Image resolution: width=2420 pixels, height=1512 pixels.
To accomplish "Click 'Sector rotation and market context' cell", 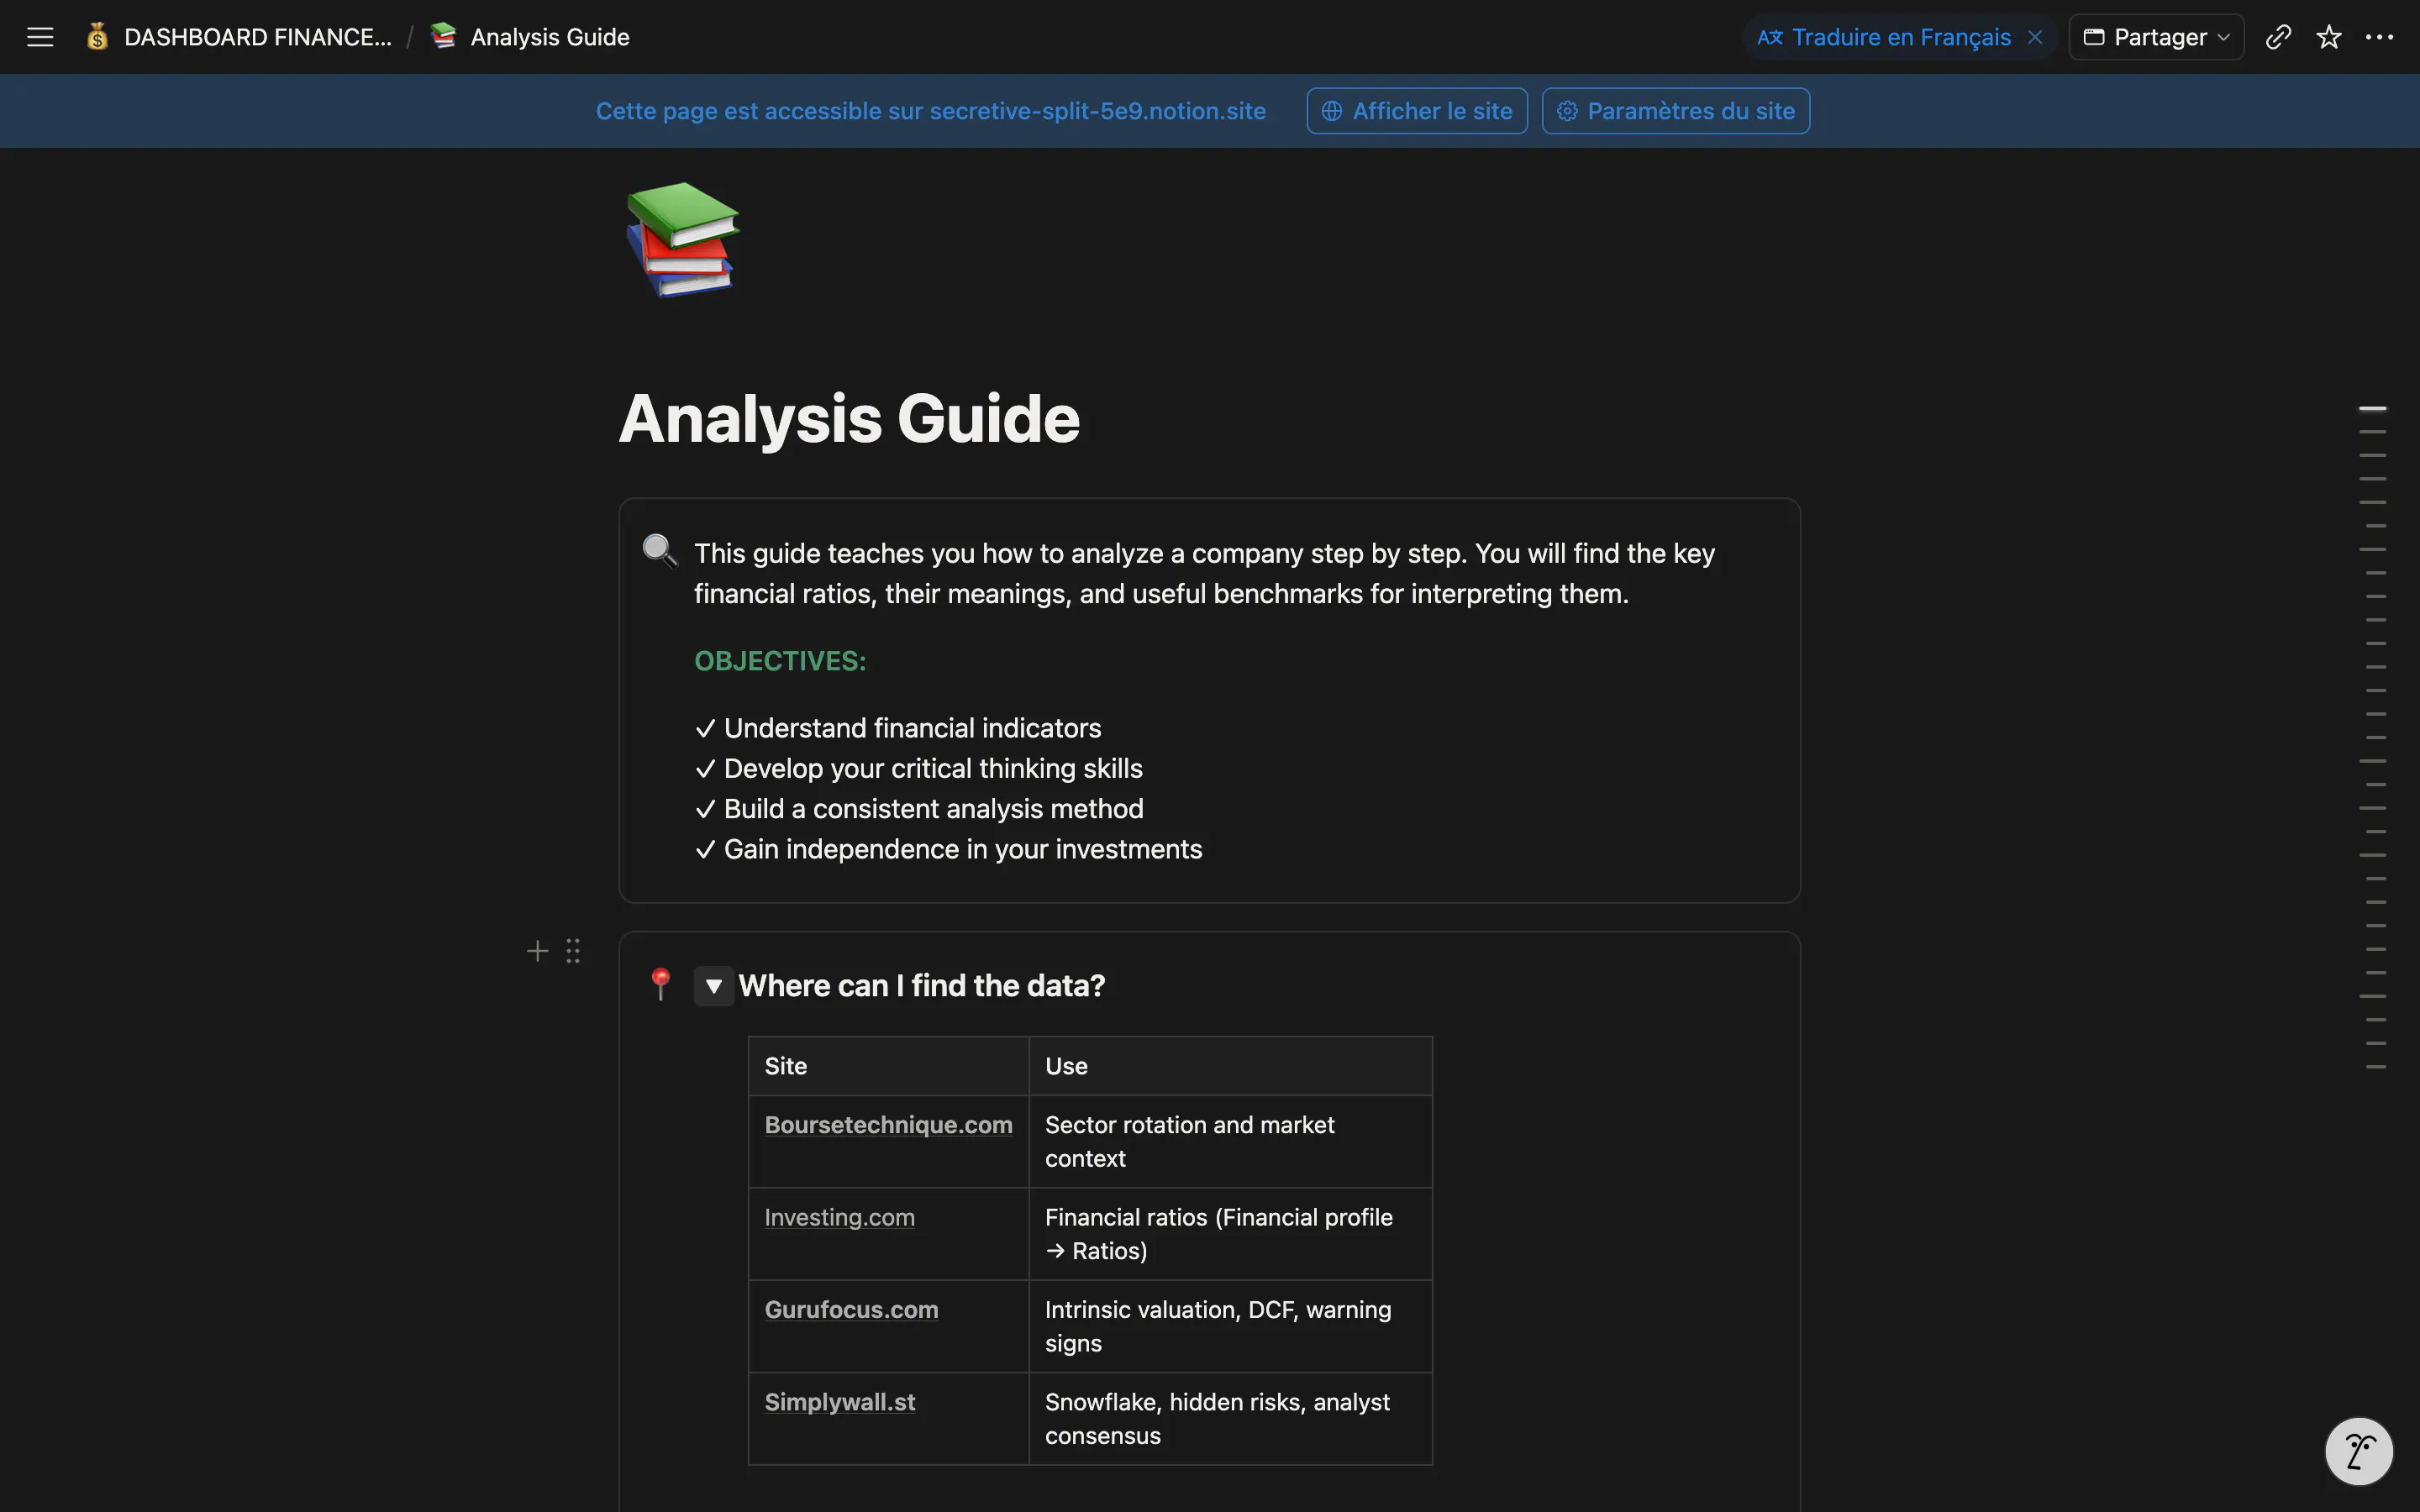I will point(1231,1142).
